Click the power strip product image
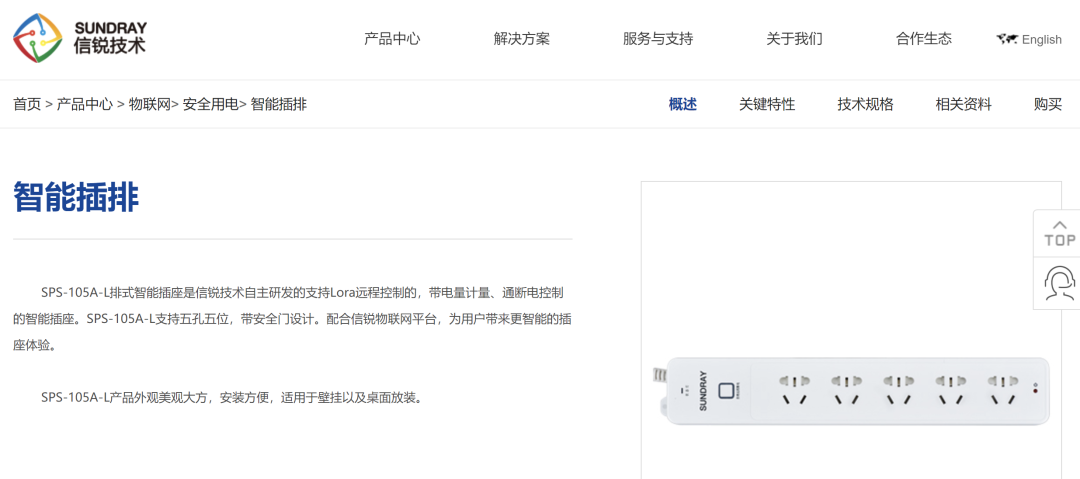Screen dimensions: 1080x479 pos(851,391)
